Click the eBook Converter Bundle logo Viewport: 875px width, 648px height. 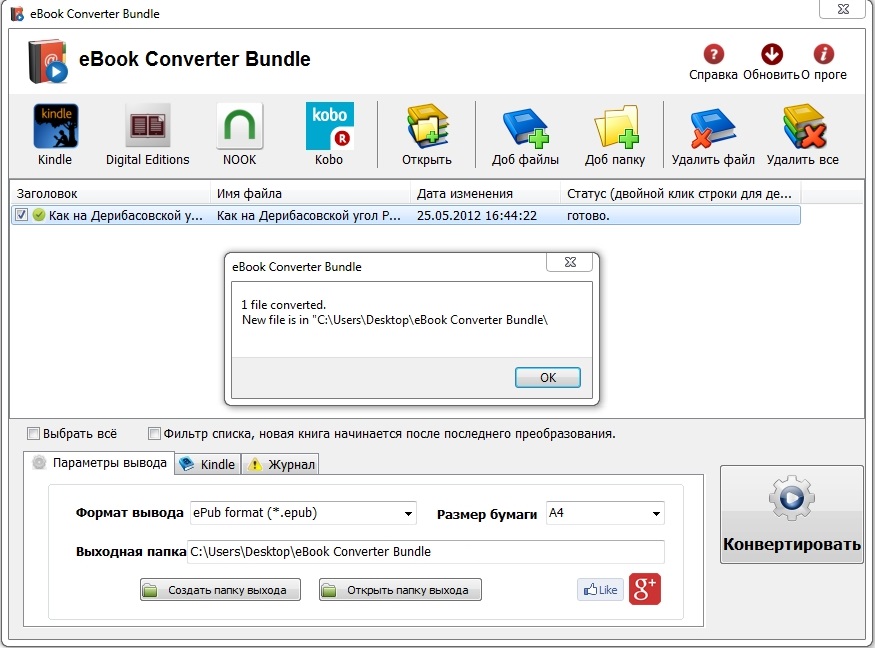[x=48, y=61]
